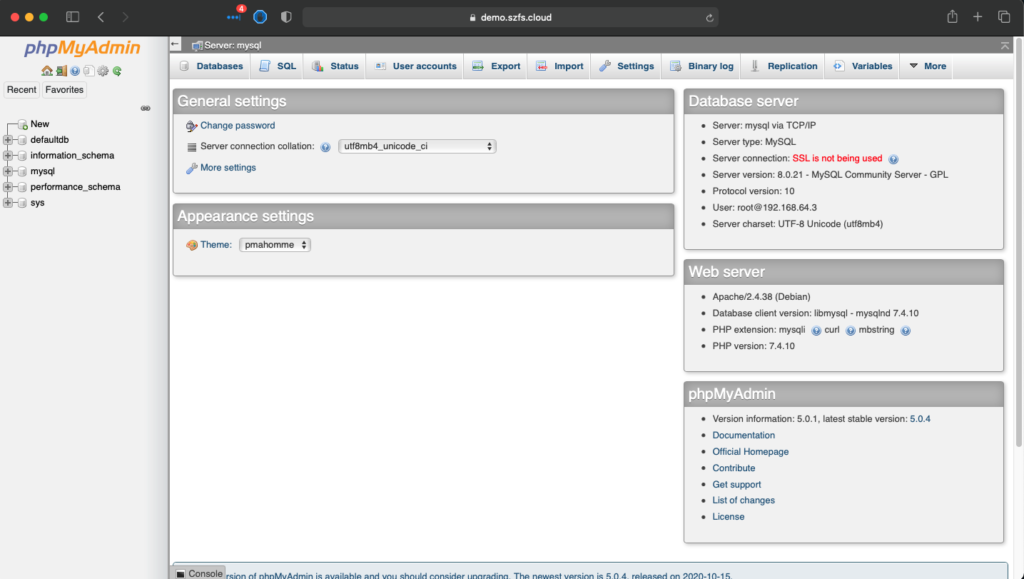Click the Recent tables button
This screenshot has width=1024, height=579.
pyautogui.click(x=22, y=89)
